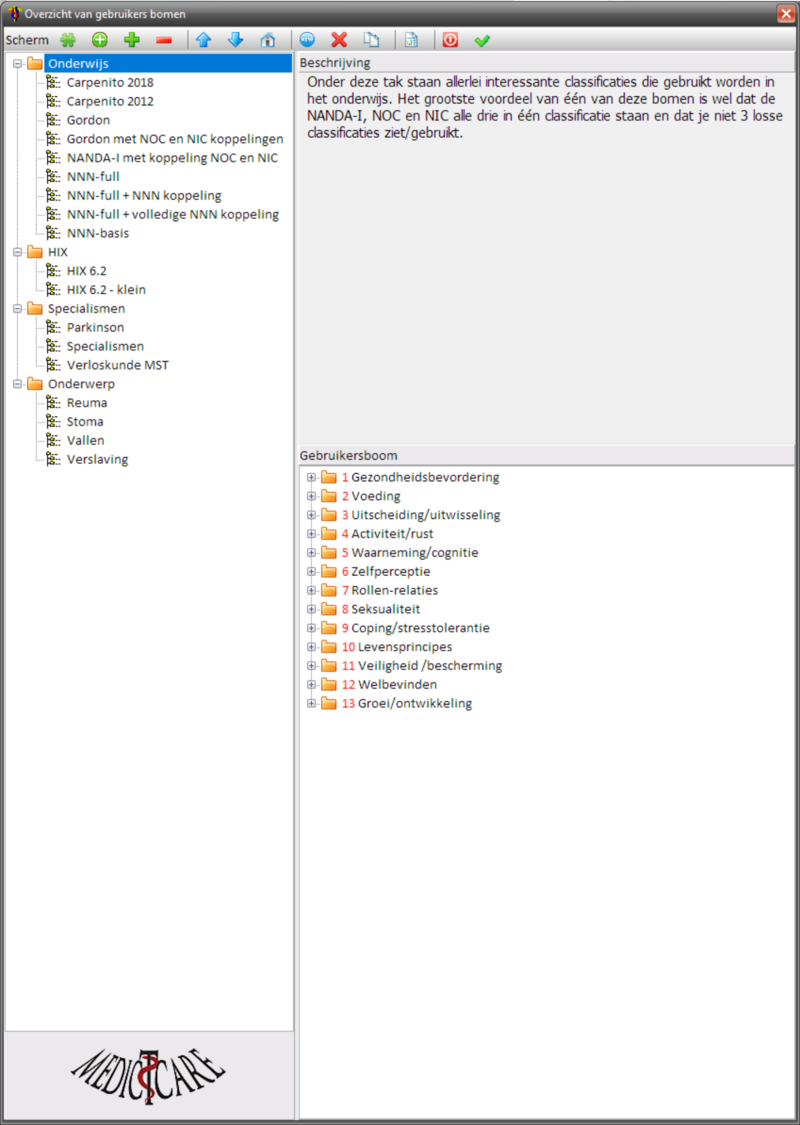Click the green checkmark confirm icon
This screenshot has width=800, height=1125.
(x=482, y=40)
